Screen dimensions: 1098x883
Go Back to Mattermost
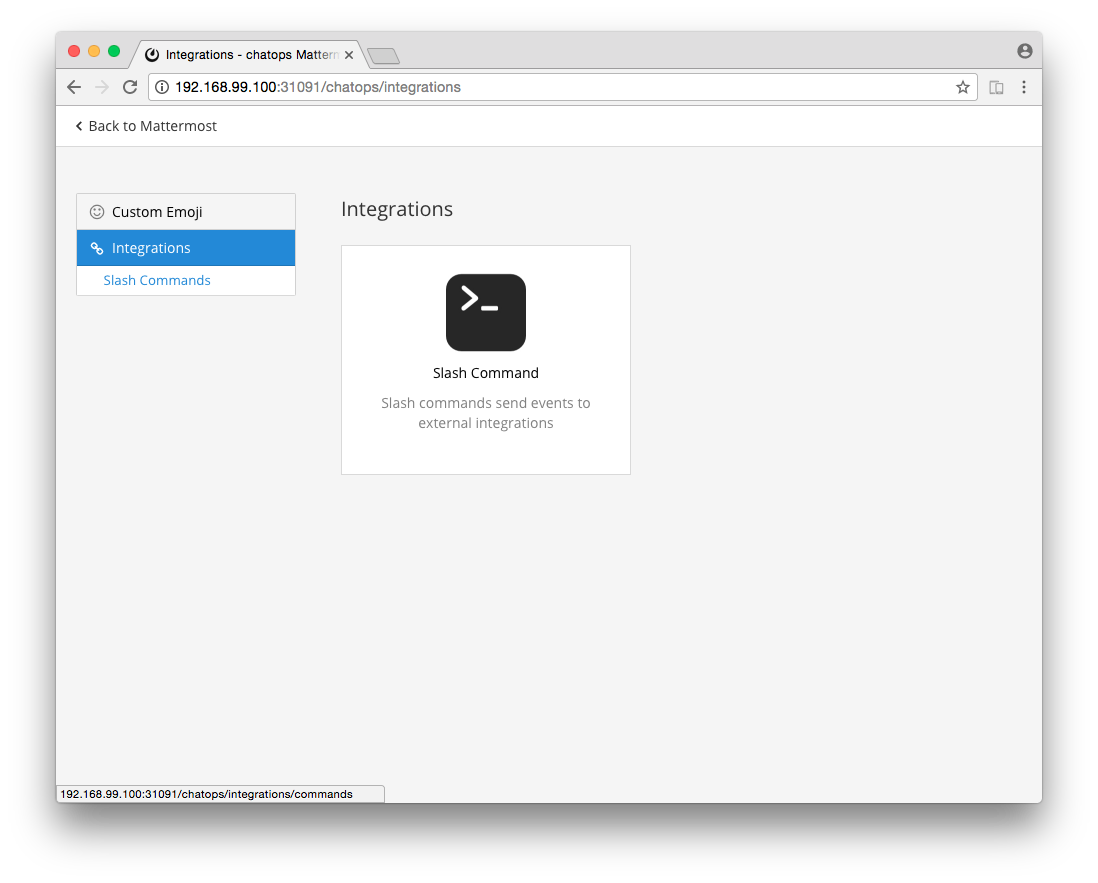(146, 126)
